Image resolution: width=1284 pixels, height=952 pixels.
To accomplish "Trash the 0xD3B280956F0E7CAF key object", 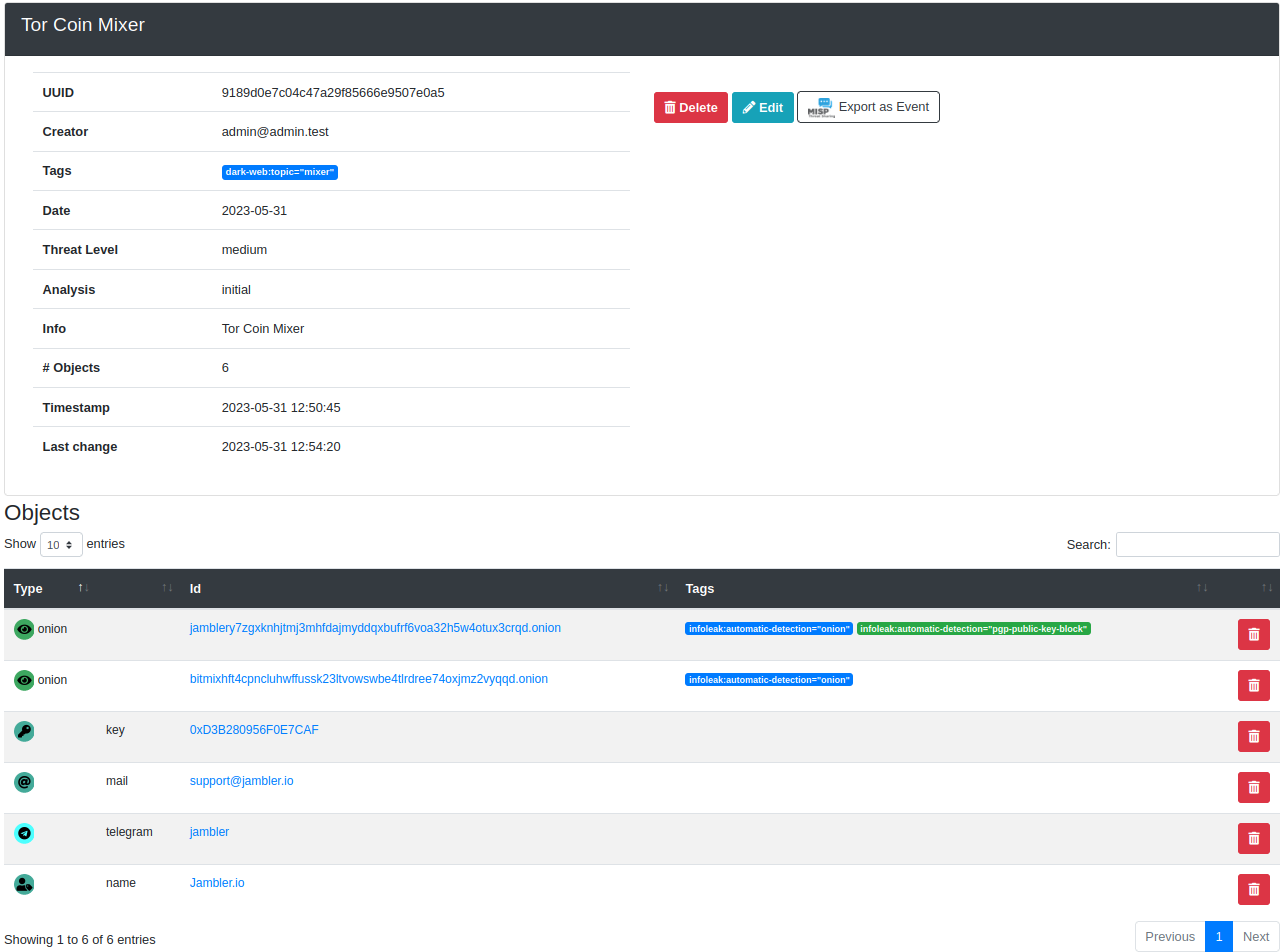I will tap(1253, 736).
